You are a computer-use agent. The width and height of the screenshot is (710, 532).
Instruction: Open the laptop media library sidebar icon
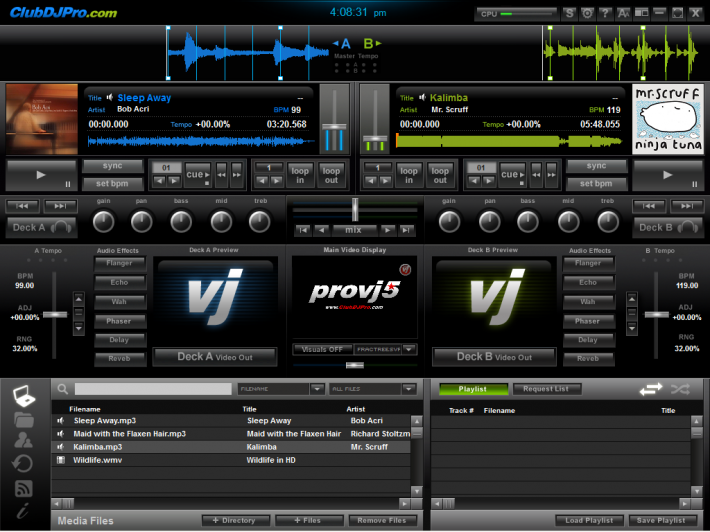tap(24, 395)
